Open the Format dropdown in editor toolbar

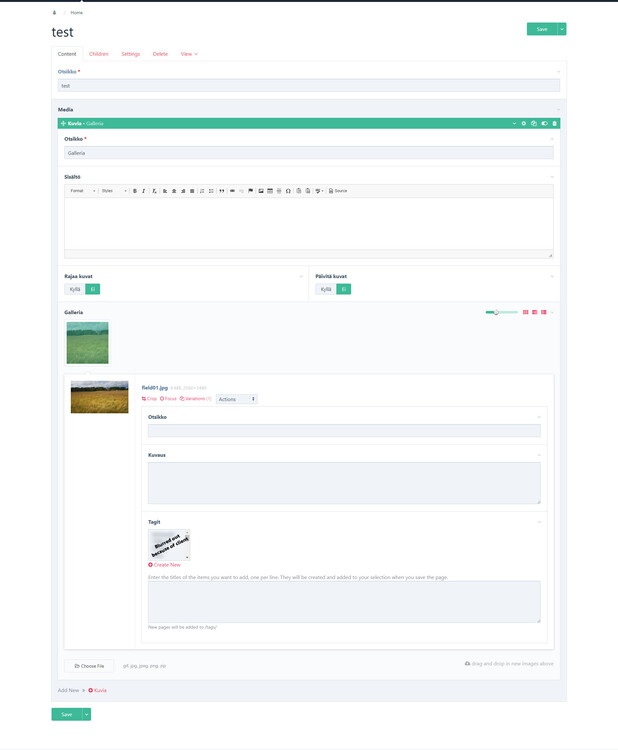[x=82, y=190]
